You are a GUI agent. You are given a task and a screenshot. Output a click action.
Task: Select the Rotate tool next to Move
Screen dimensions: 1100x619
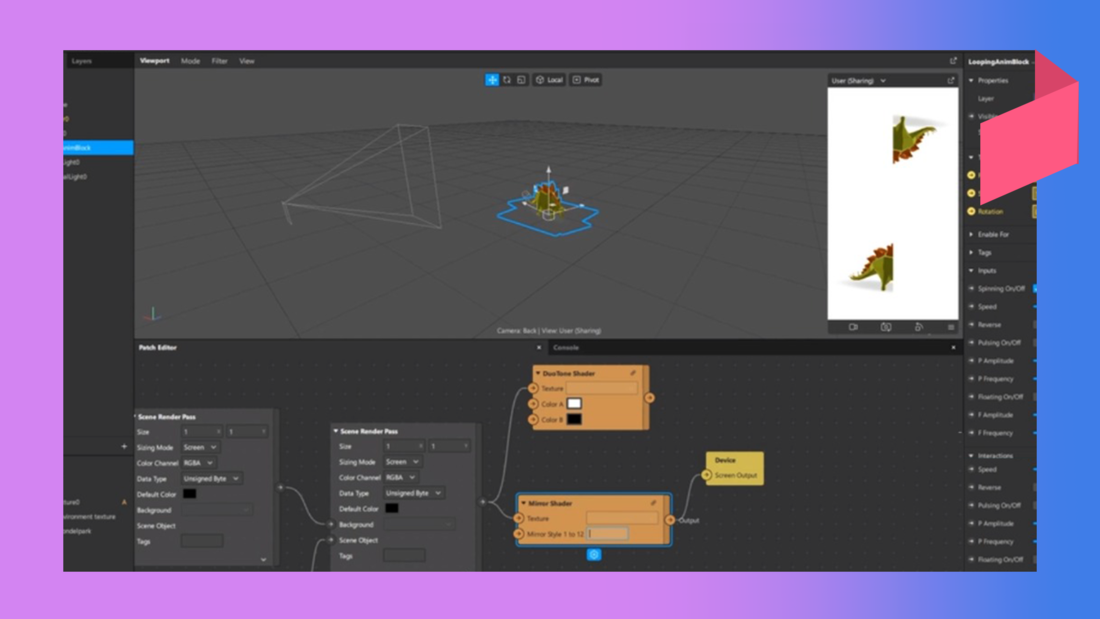click(507, 79)
